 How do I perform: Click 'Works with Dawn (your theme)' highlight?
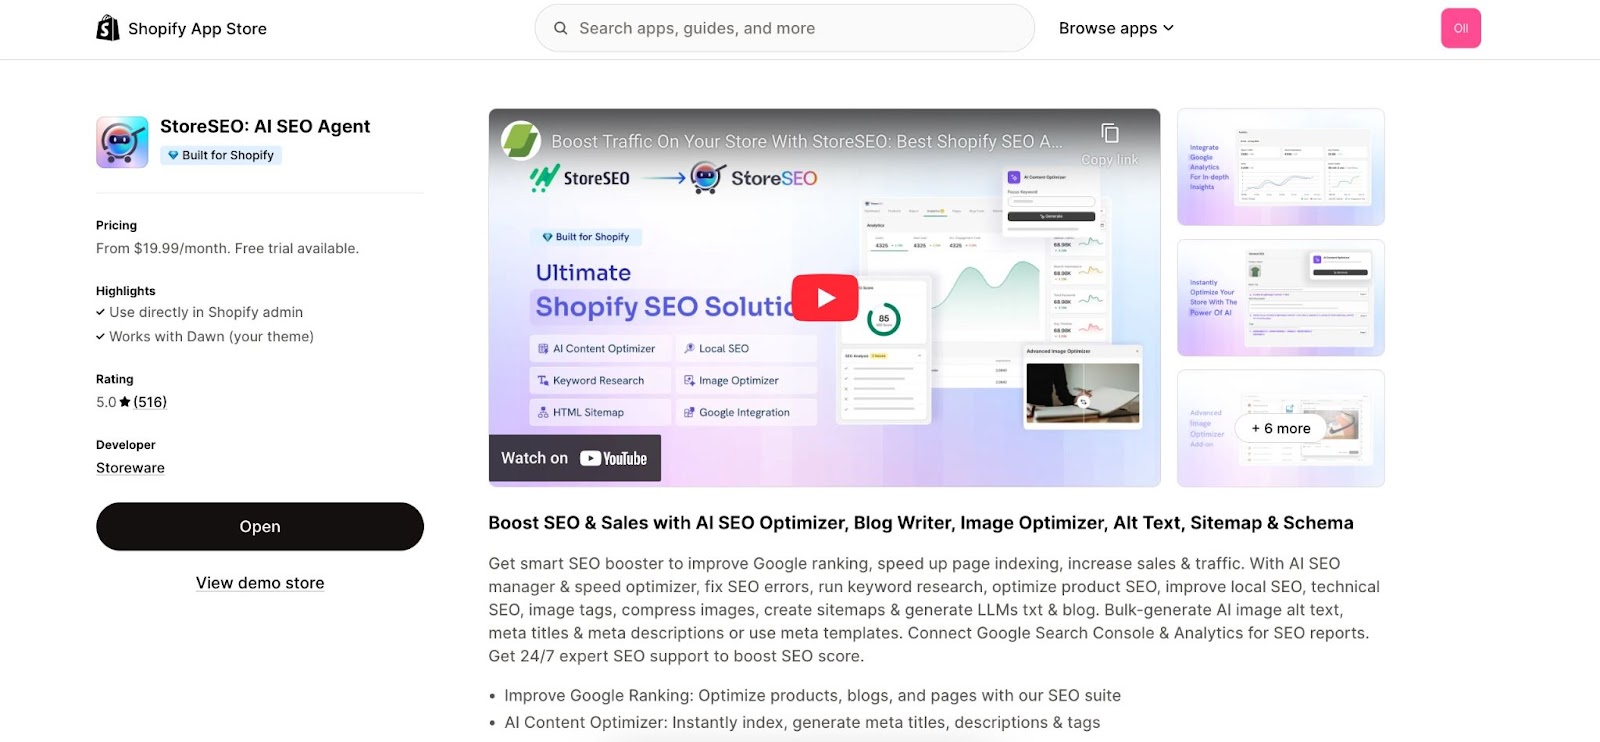(x=211, y=337)
